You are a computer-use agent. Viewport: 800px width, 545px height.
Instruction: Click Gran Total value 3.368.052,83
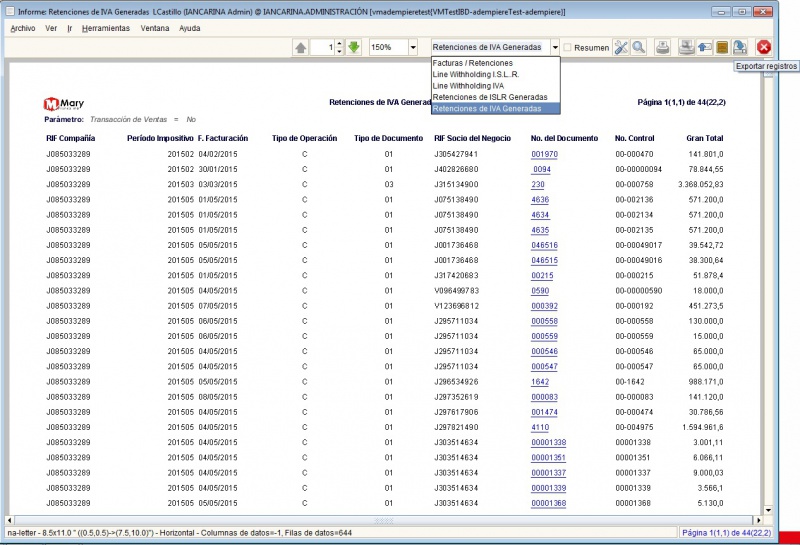tap(701, 185)
